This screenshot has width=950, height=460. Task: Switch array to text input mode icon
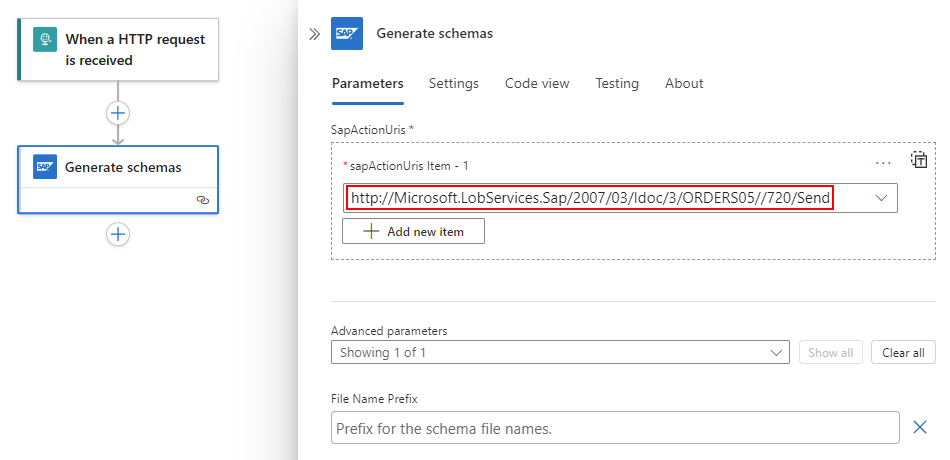[919, 160]
